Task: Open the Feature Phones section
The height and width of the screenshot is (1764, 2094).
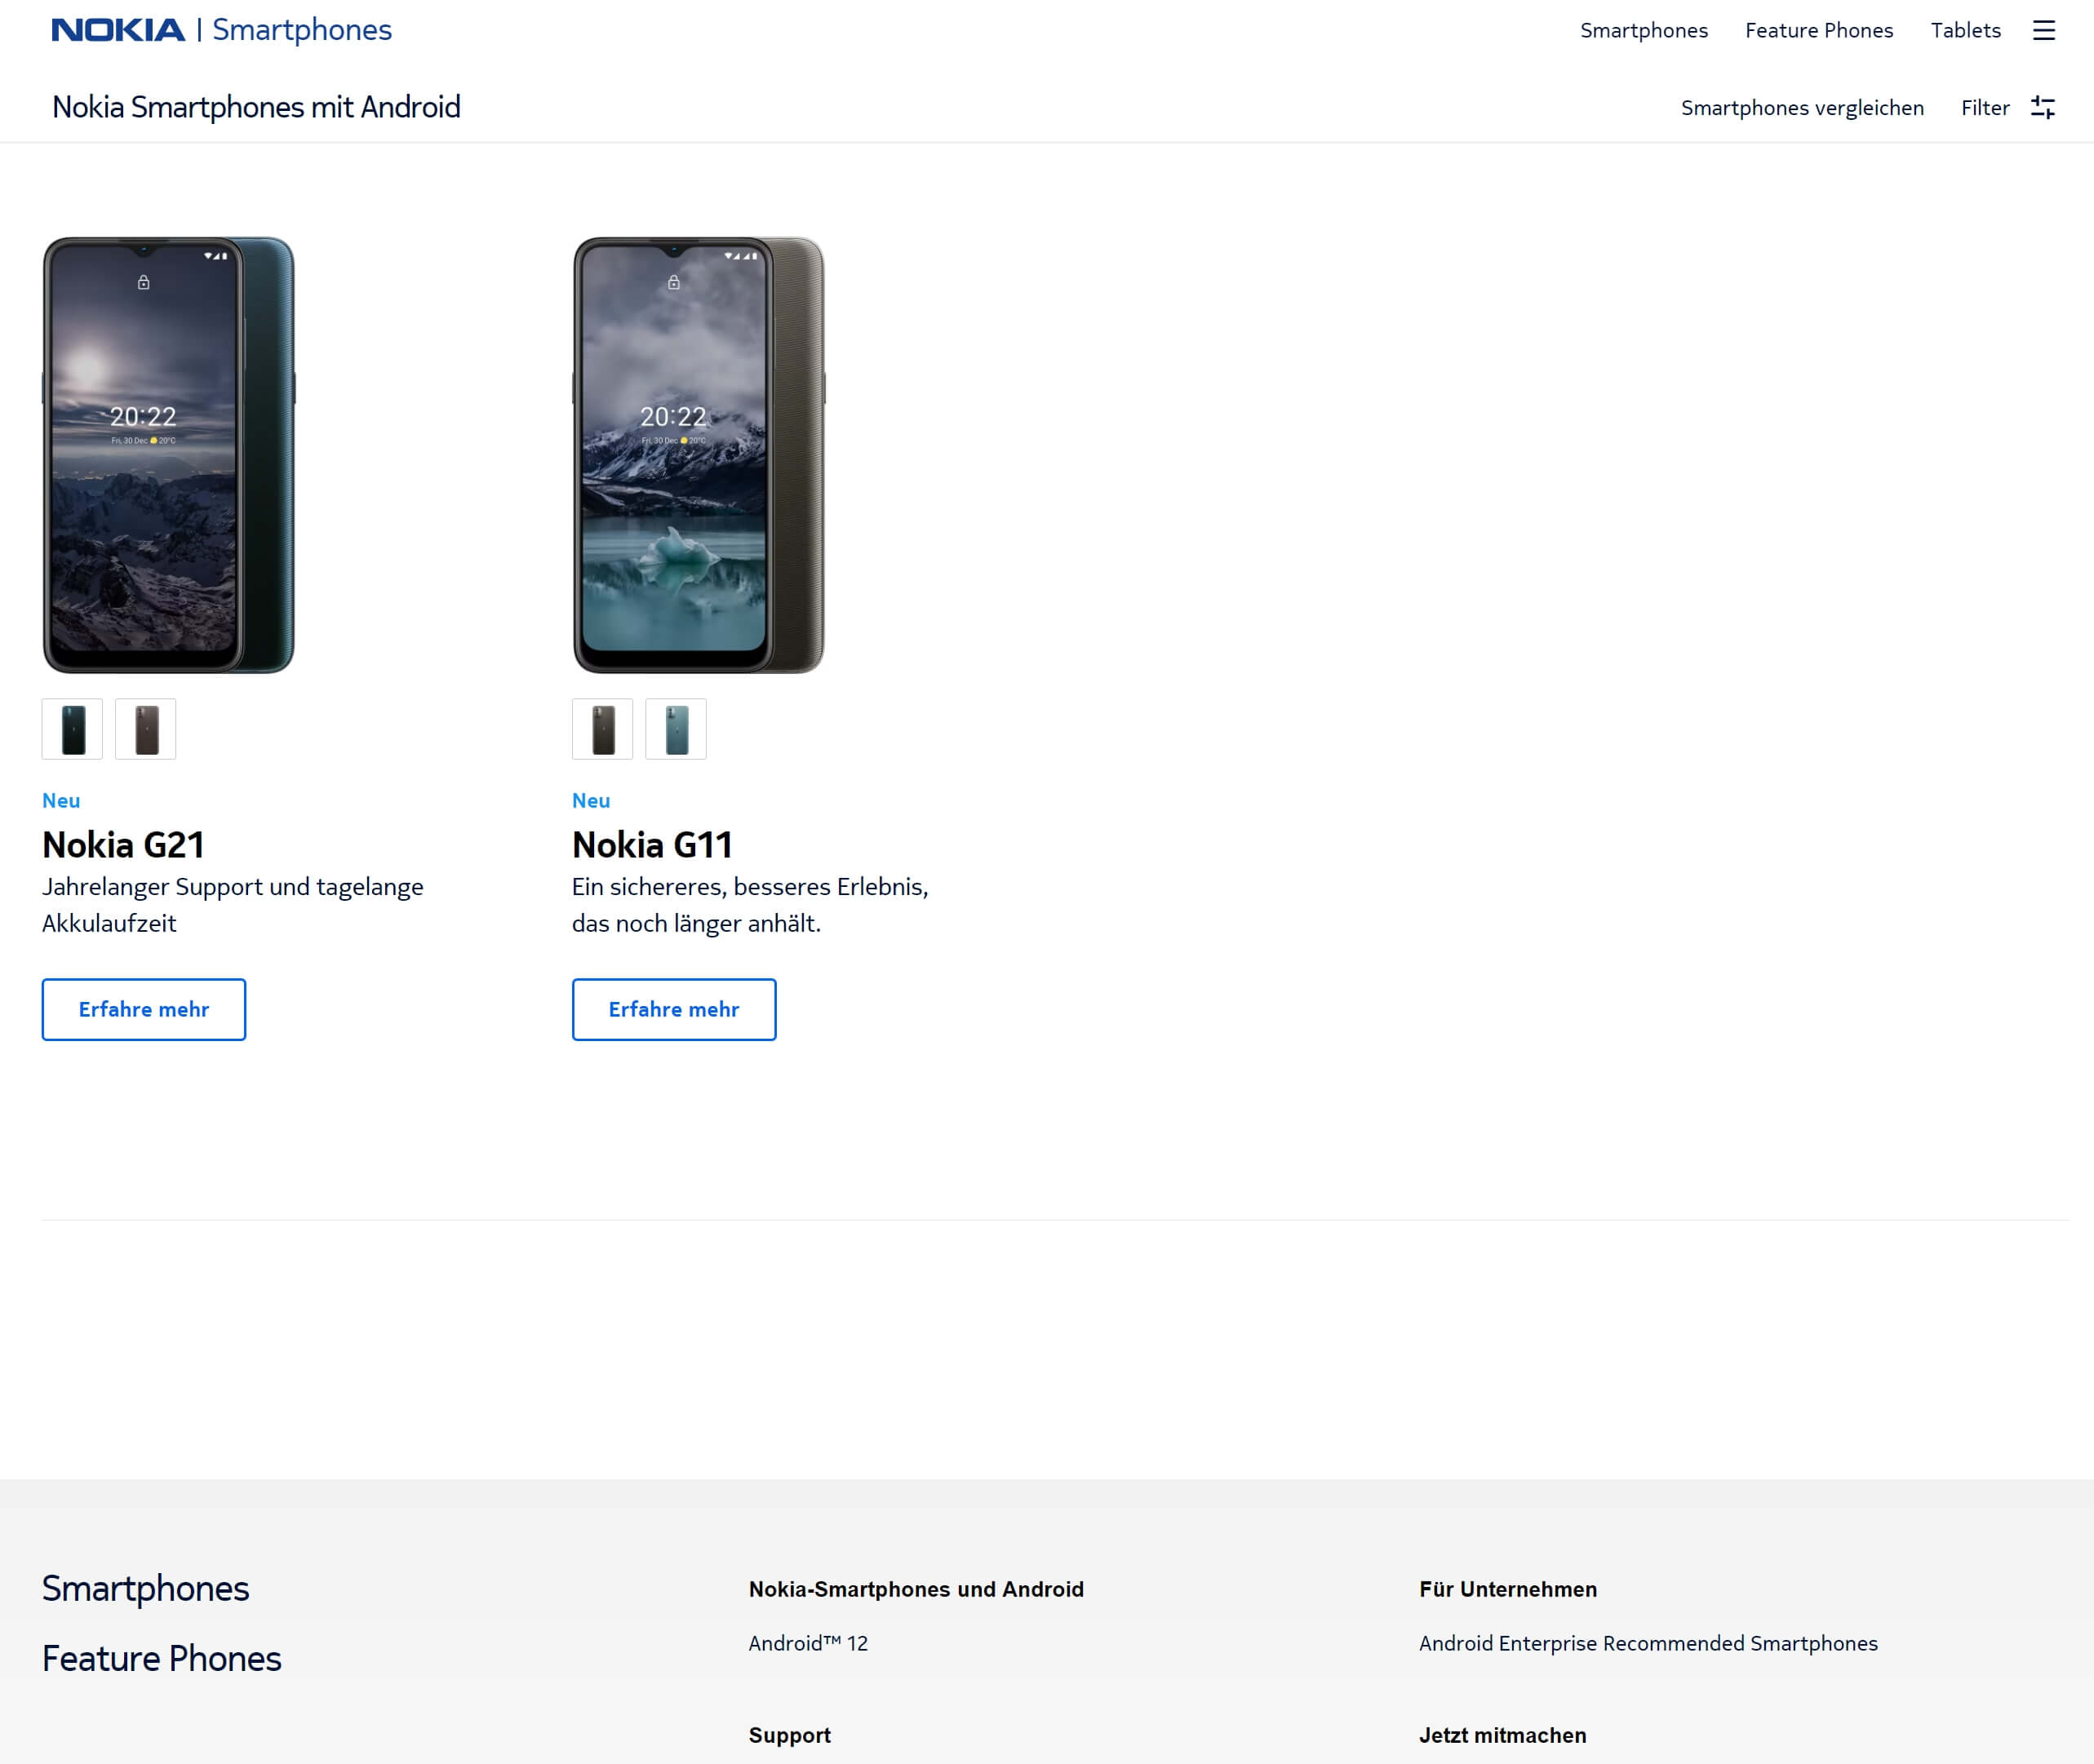Action: tap(1819, 30)
